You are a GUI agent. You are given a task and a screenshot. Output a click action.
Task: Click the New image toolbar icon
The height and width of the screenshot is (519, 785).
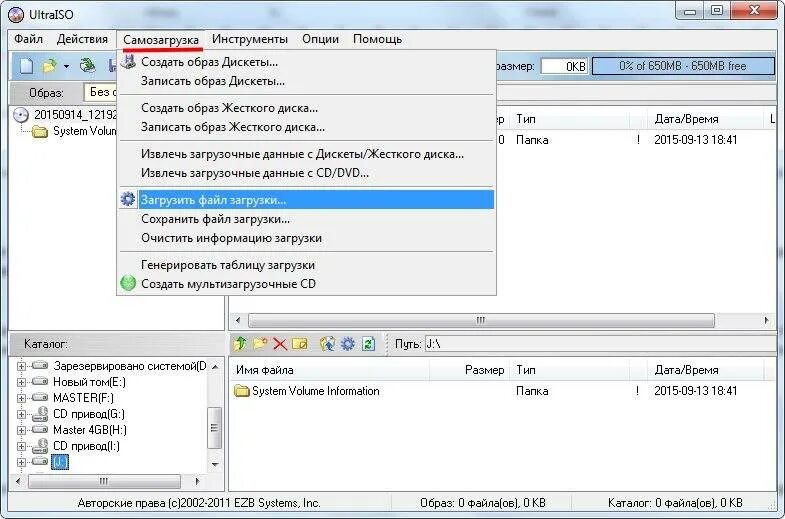click(x=26, y=66)
